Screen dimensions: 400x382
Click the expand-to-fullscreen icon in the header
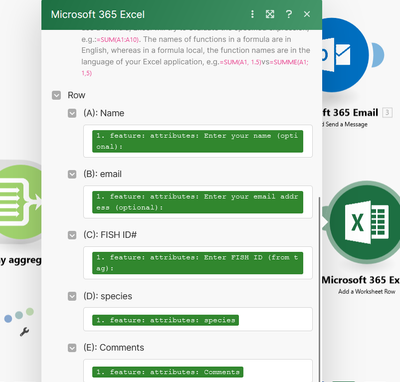coord(270,14)
